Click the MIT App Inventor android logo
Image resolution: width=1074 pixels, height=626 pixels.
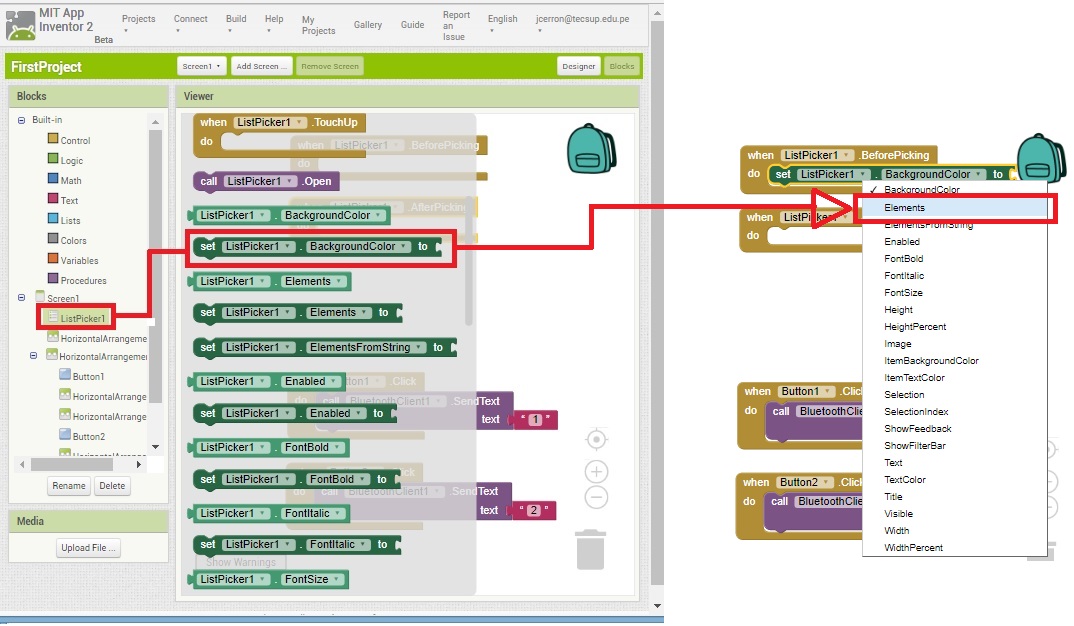20,25
